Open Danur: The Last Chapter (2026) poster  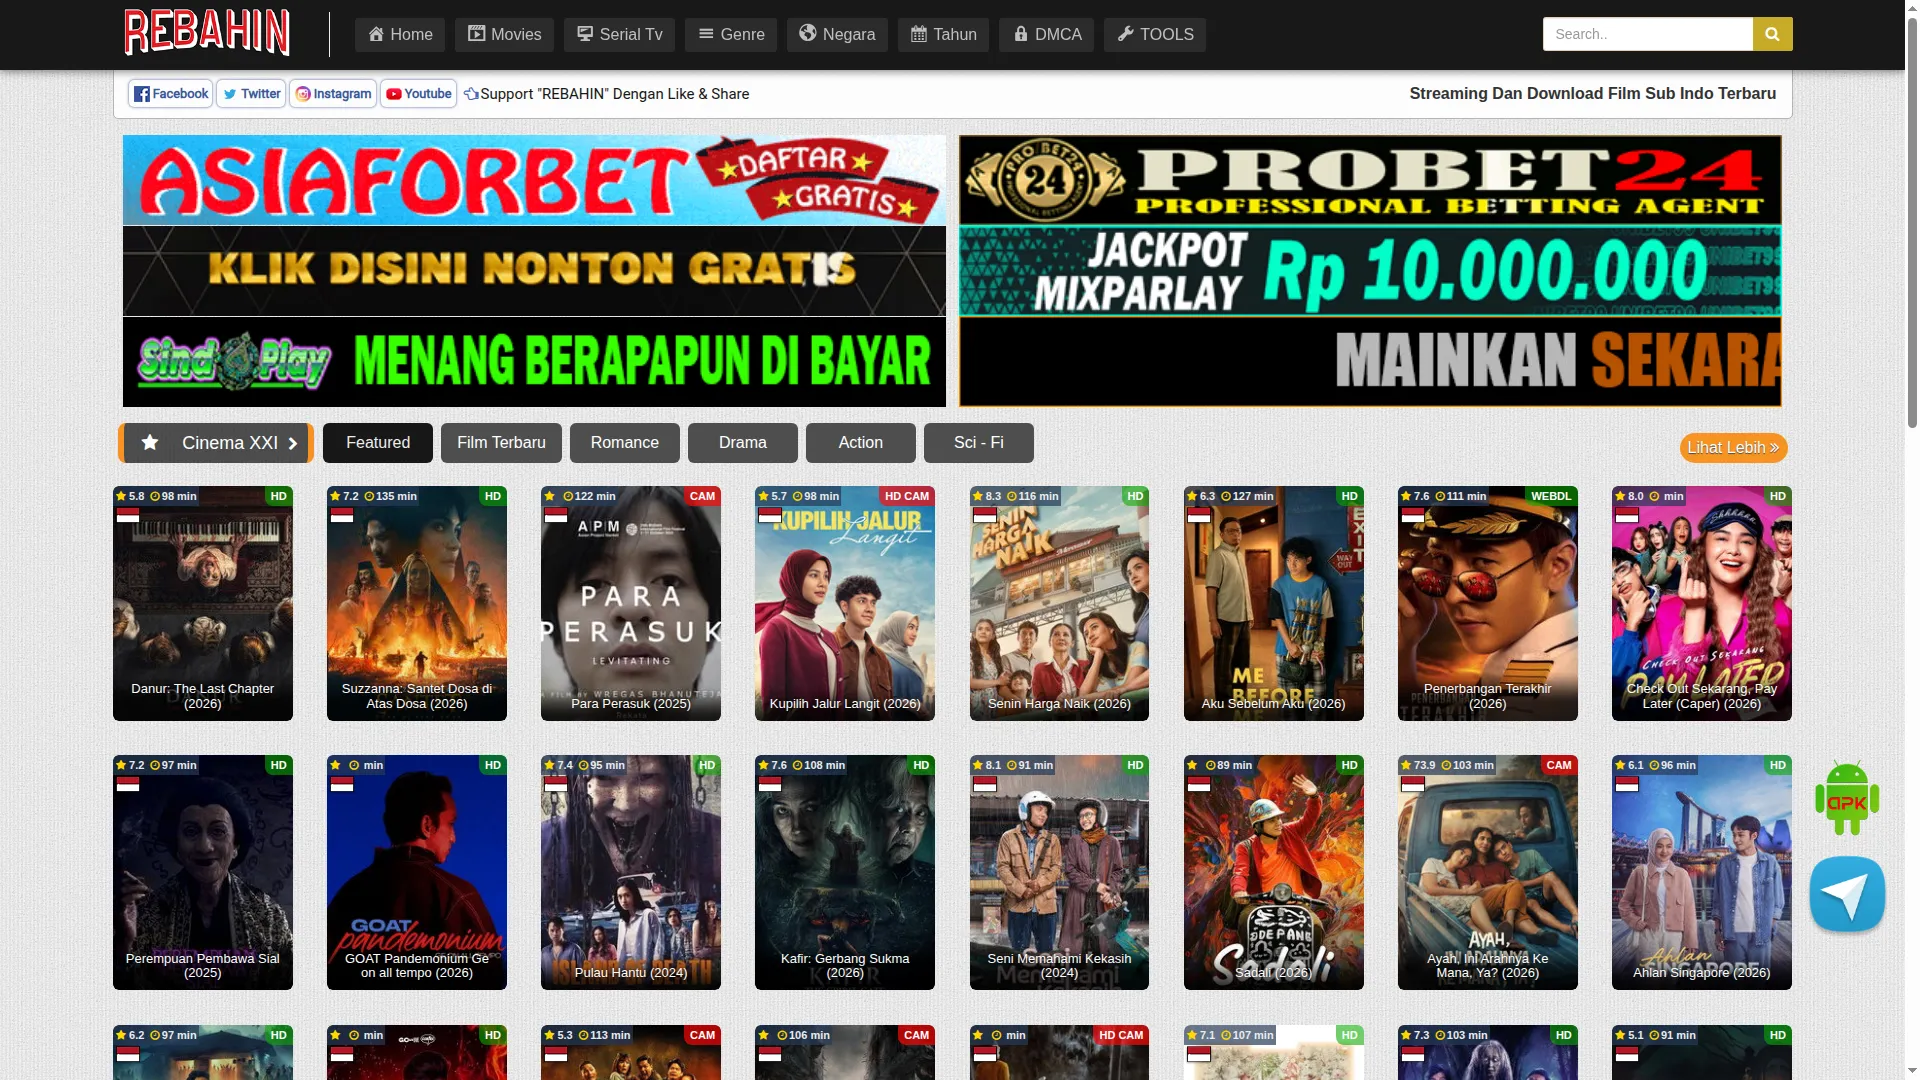pyautogui.click(x=203, y=604)
